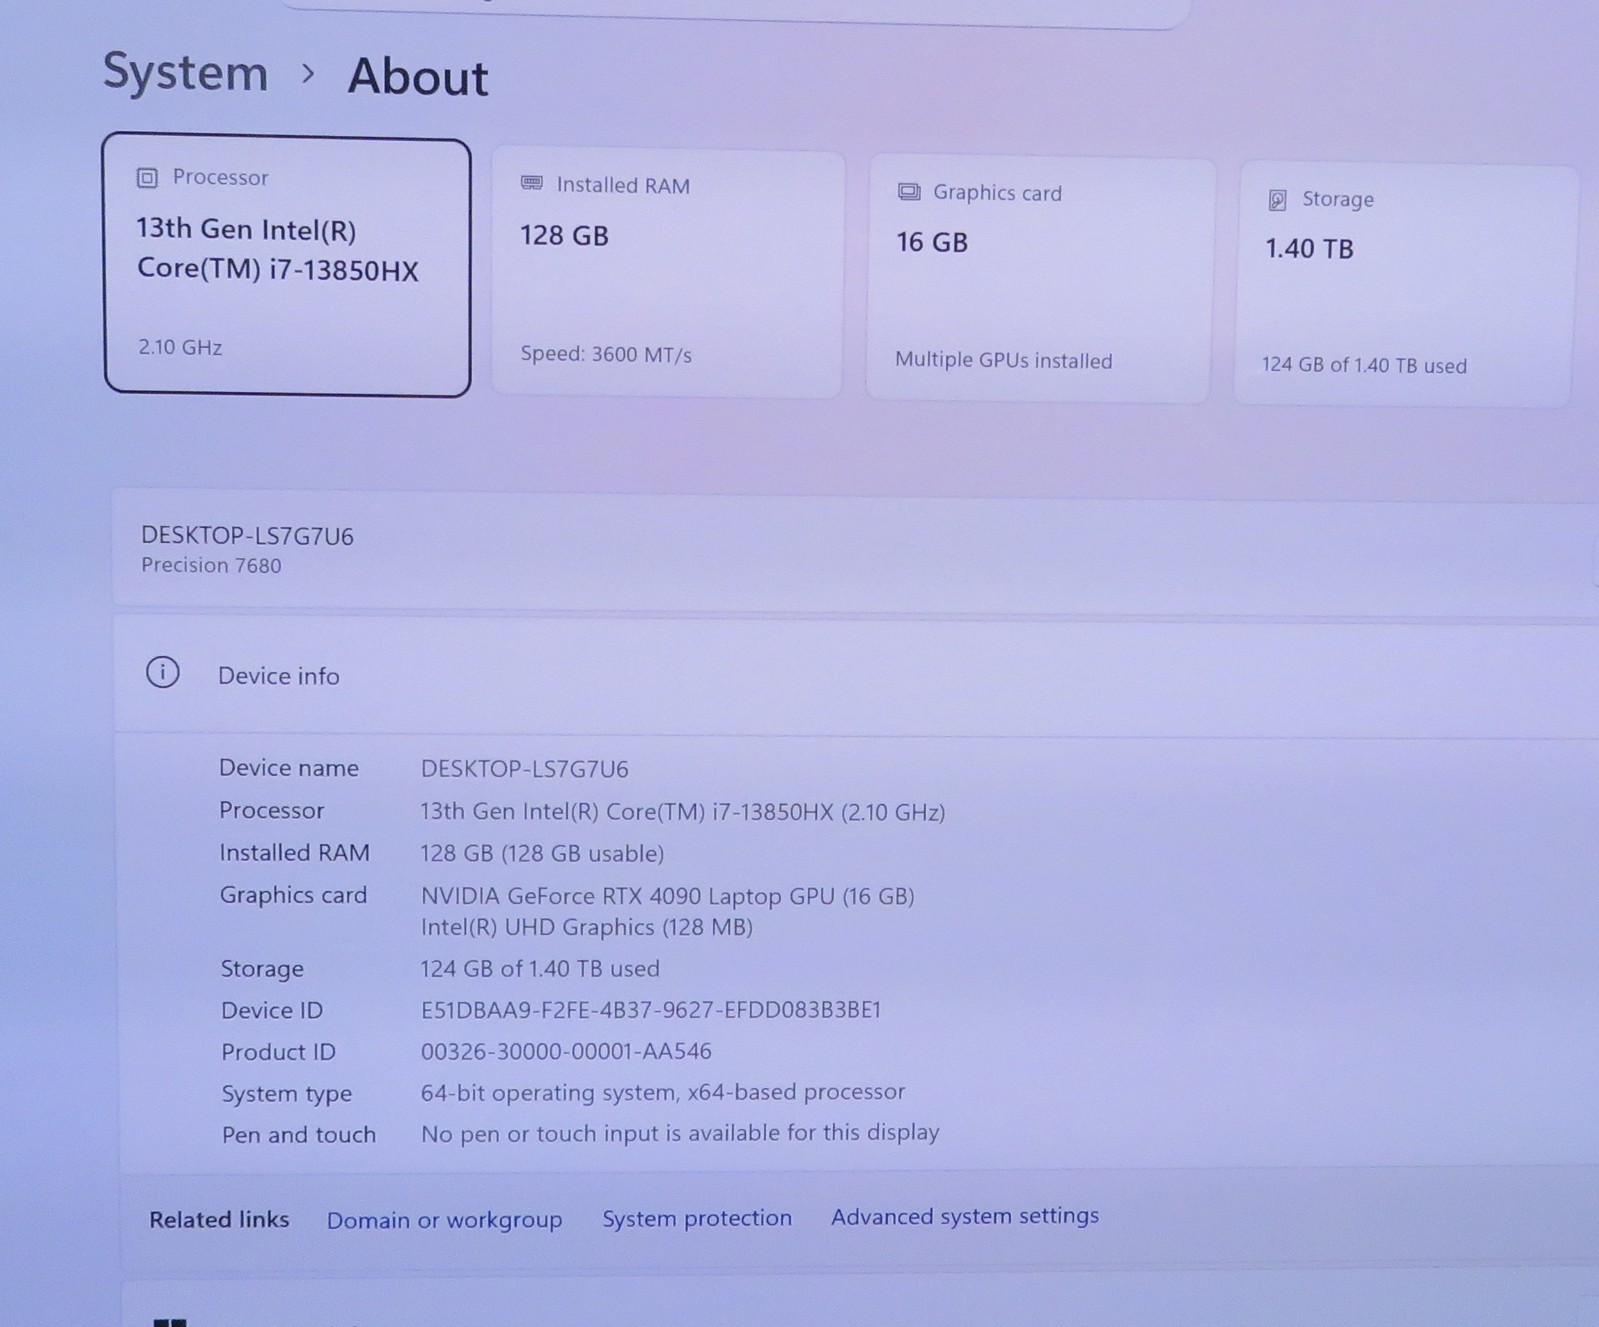Select the Installed RAM 128 GB card
The width and height of the screenshot is (1599, 1327).
668,273
